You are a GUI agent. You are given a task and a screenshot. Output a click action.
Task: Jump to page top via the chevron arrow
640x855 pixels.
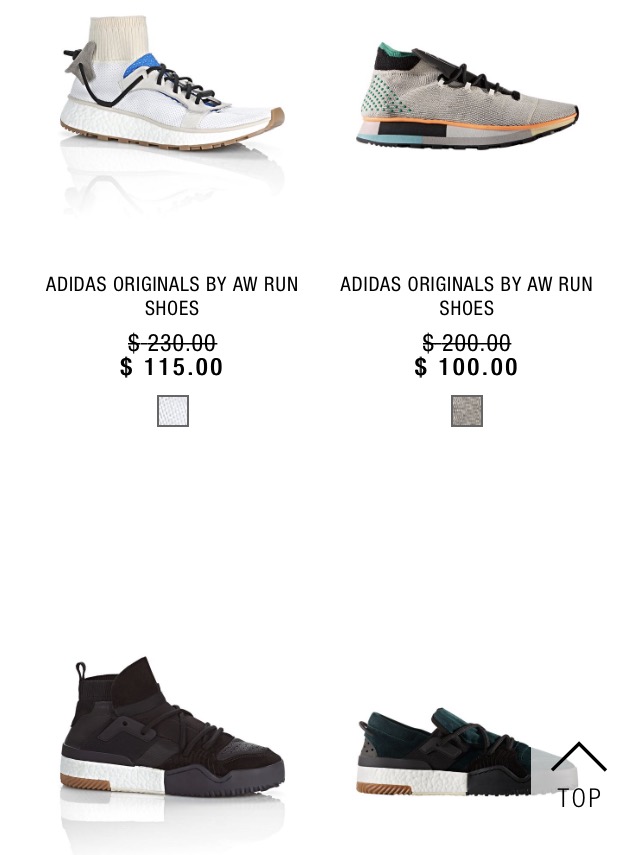578,757
